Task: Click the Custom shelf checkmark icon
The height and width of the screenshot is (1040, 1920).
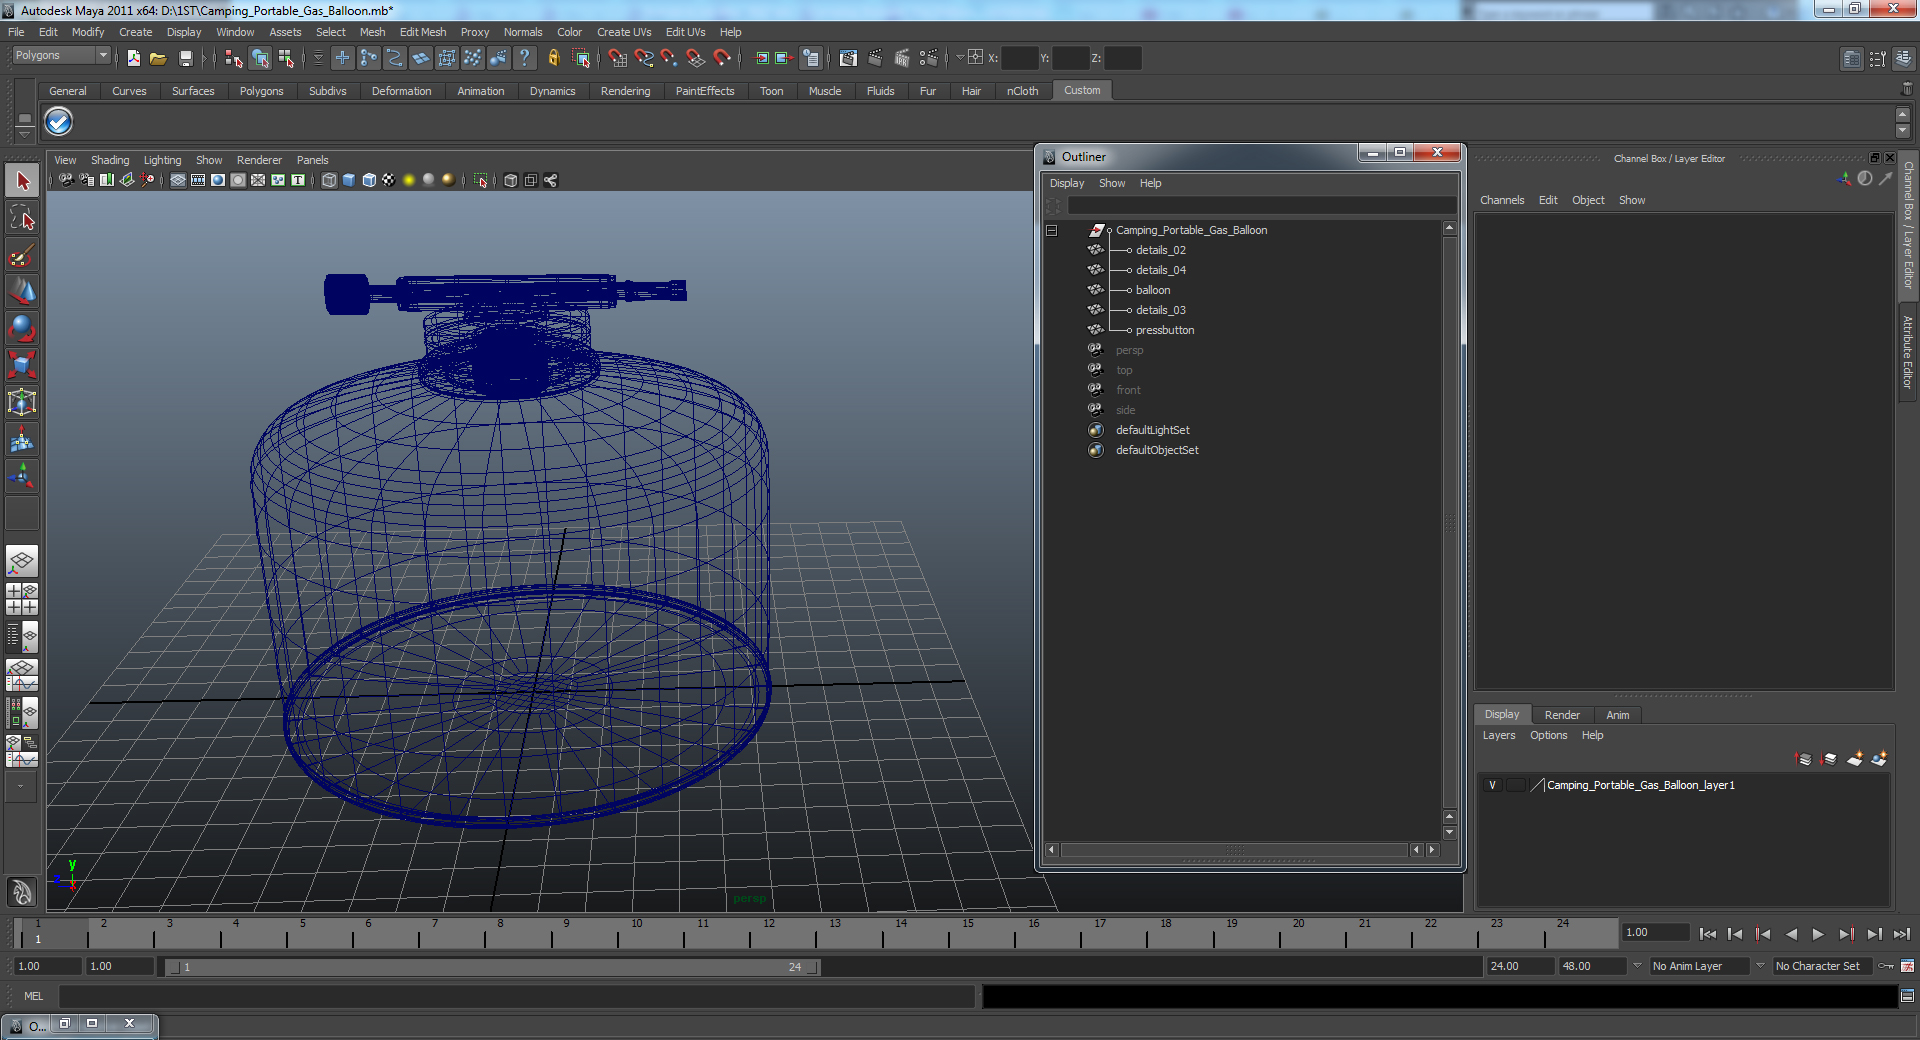Action: point(59,122)
